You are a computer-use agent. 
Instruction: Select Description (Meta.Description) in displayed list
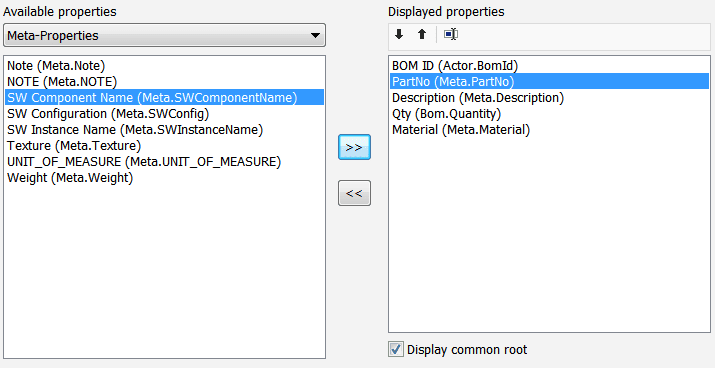click(549, 98)
